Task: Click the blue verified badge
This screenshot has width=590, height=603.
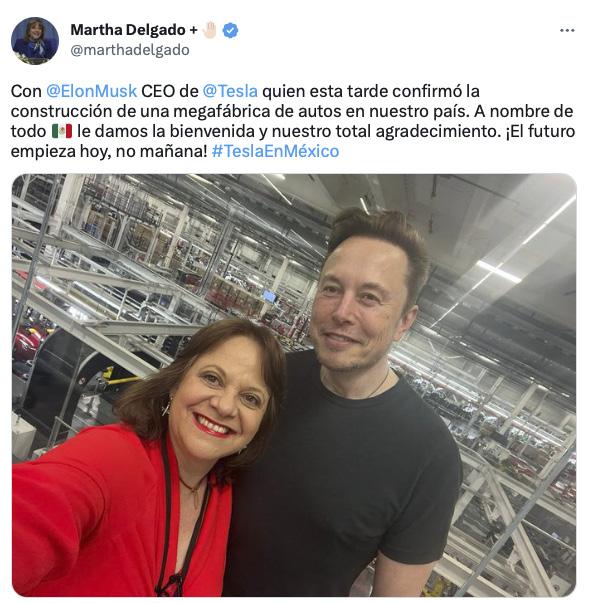Action: click(230, 30)
